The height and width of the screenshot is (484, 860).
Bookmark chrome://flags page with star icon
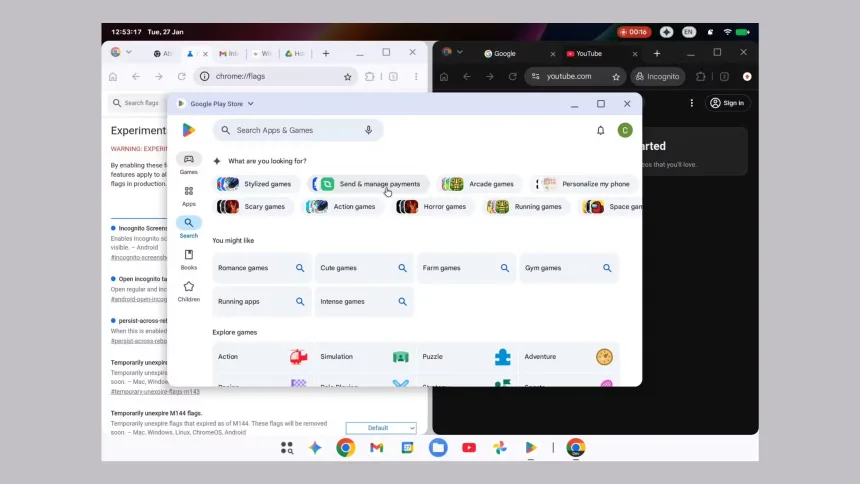pyautogui.click(x=348, y=77)
